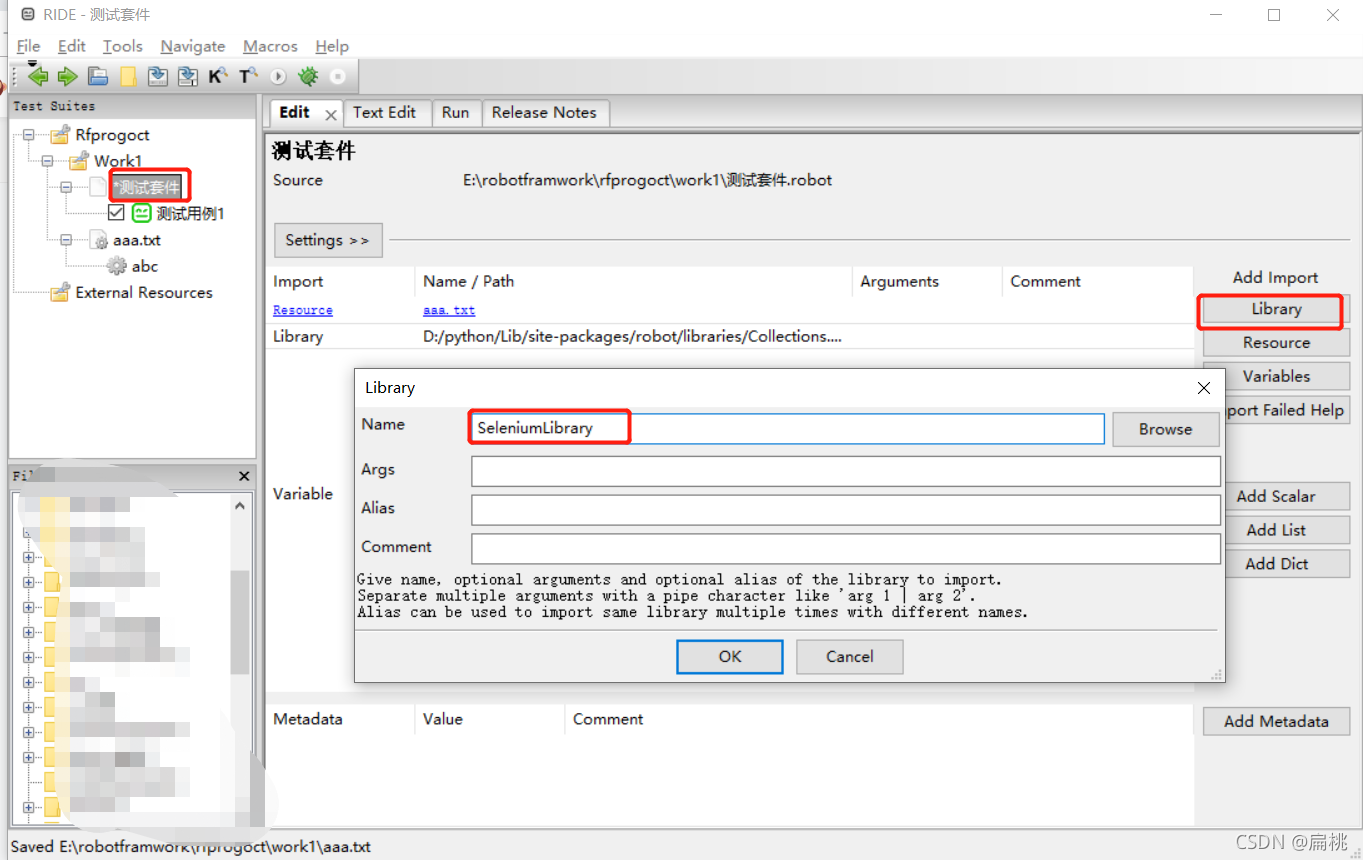Screen dimensions: 1363x860
Task: Open a test suite with the folder icon
Action: click(x=97, y=76)
